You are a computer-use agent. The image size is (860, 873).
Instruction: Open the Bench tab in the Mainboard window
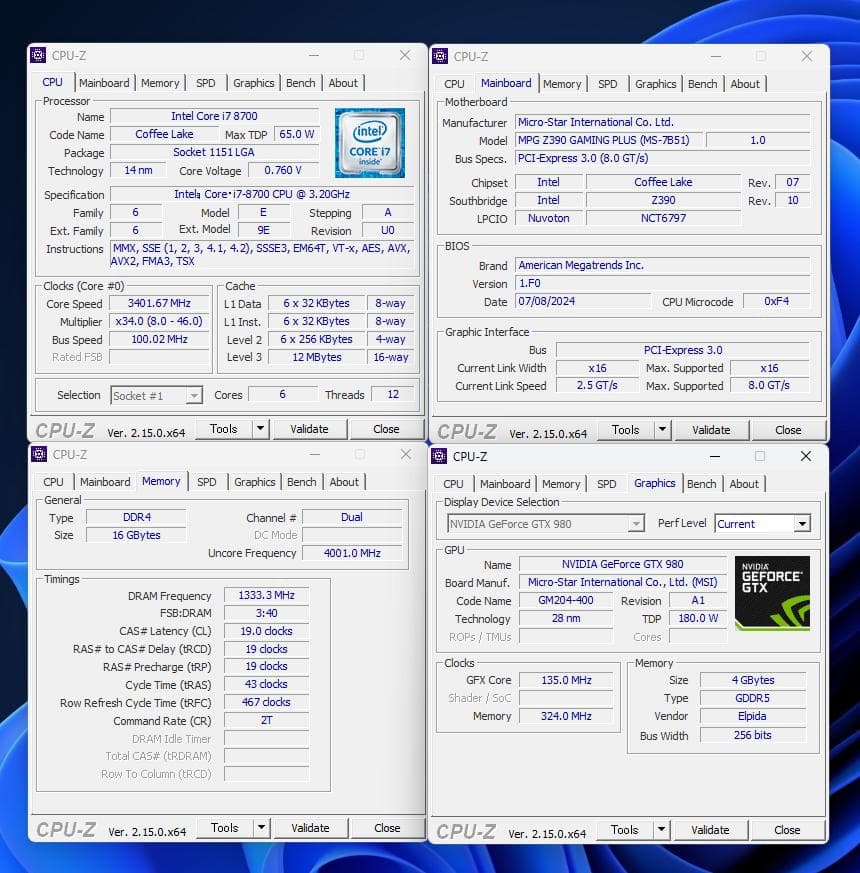pos(703,84)
